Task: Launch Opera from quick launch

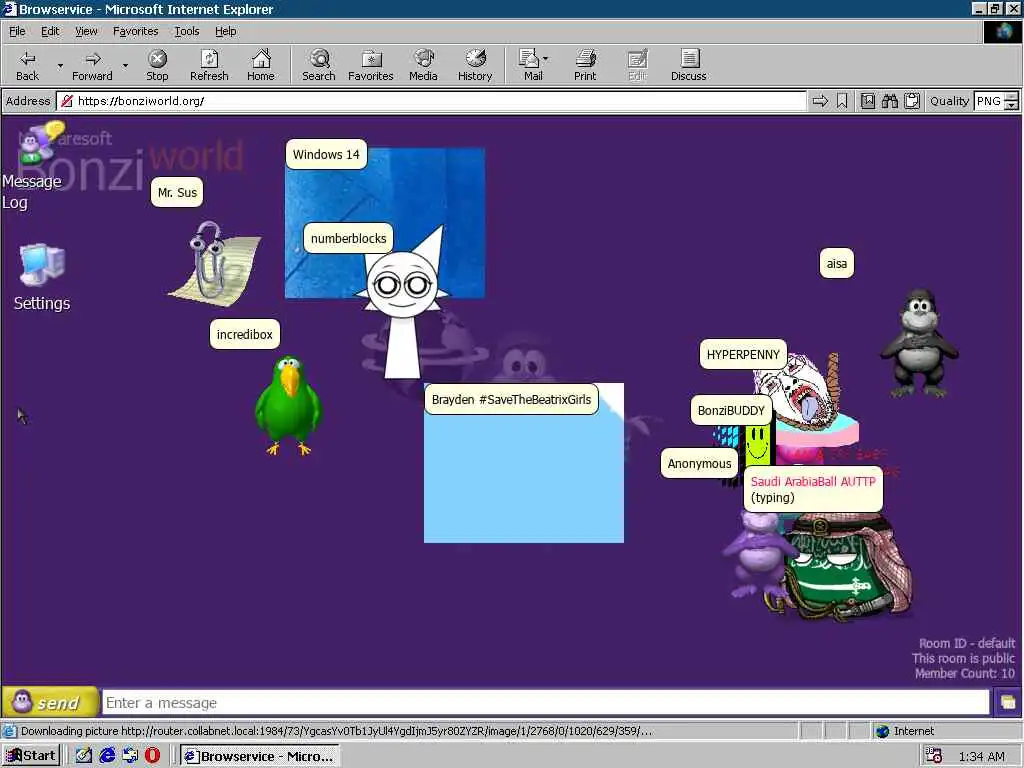Action: click(153, 756)
